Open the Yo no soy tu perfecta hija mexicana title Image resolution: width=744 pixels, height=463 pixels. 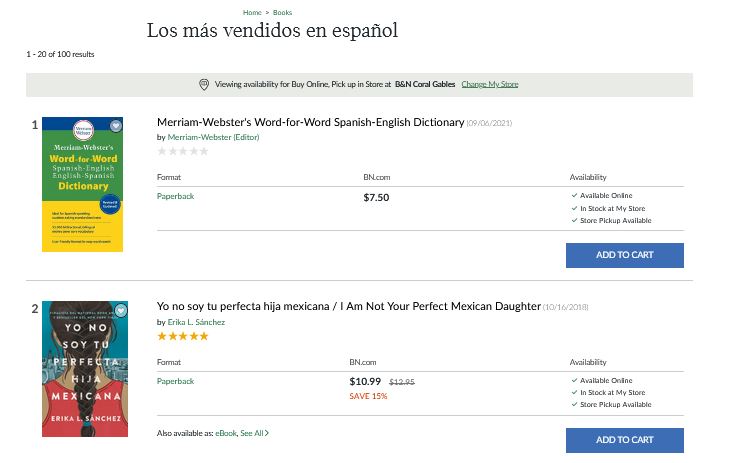(348, 305)
